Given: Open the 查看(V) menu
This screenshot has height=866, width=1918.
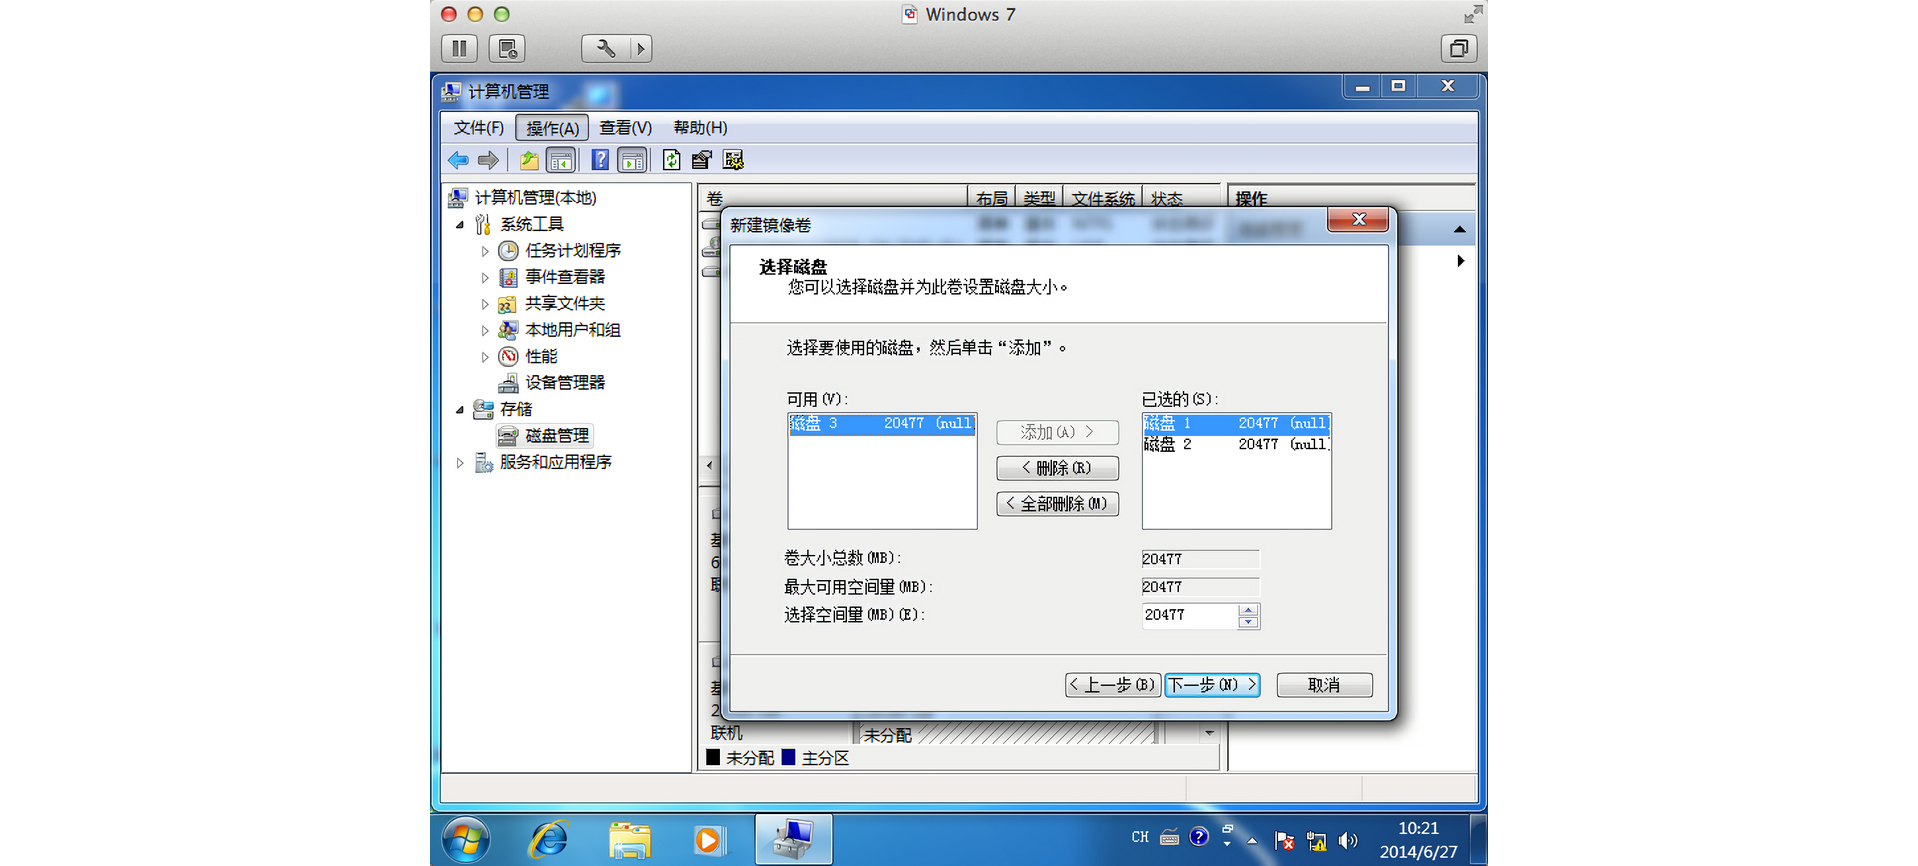Looking at the screenshot, I should (x=625, y=128).
